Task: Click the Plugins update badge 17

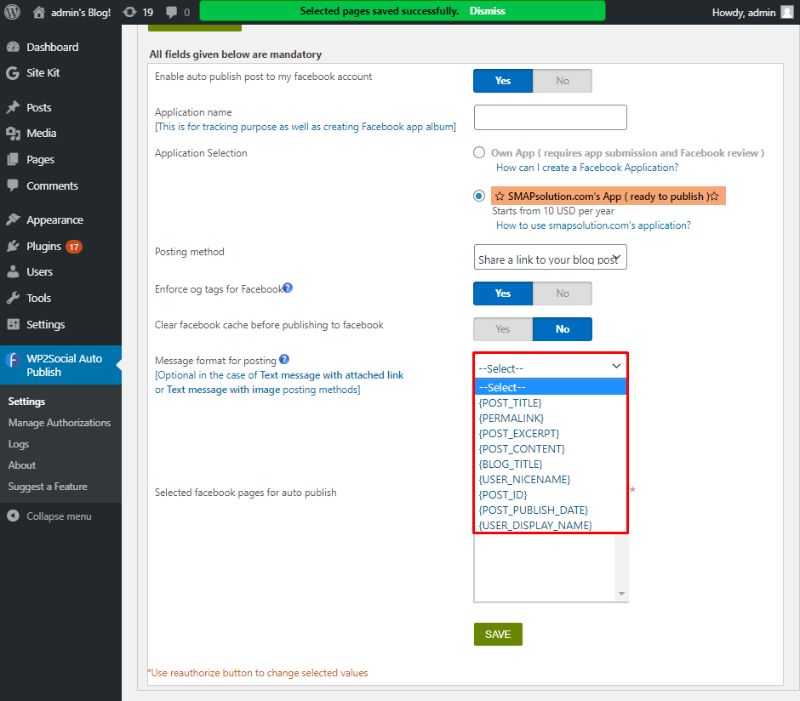Action: coord(74,247)
